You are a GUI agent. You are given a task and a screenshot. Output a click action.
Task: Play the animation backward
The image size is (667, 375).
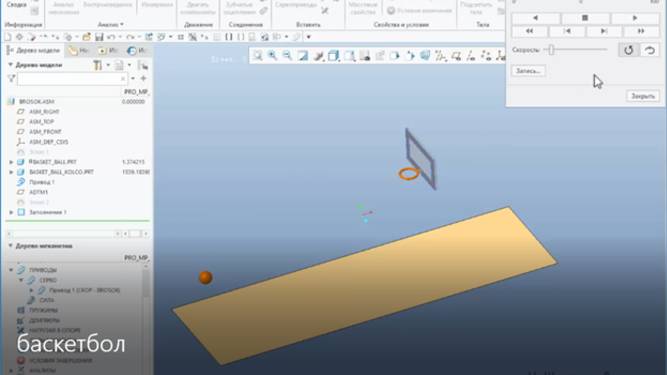pyautogui.click(x=536, y=18)
